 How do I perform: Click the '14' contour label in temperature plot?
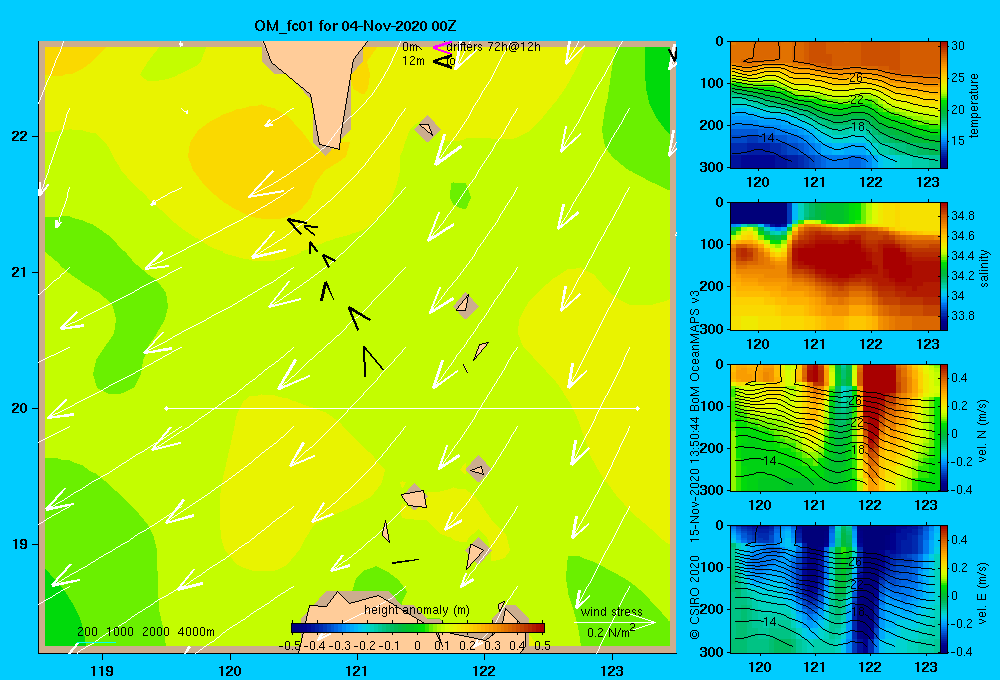767,137
